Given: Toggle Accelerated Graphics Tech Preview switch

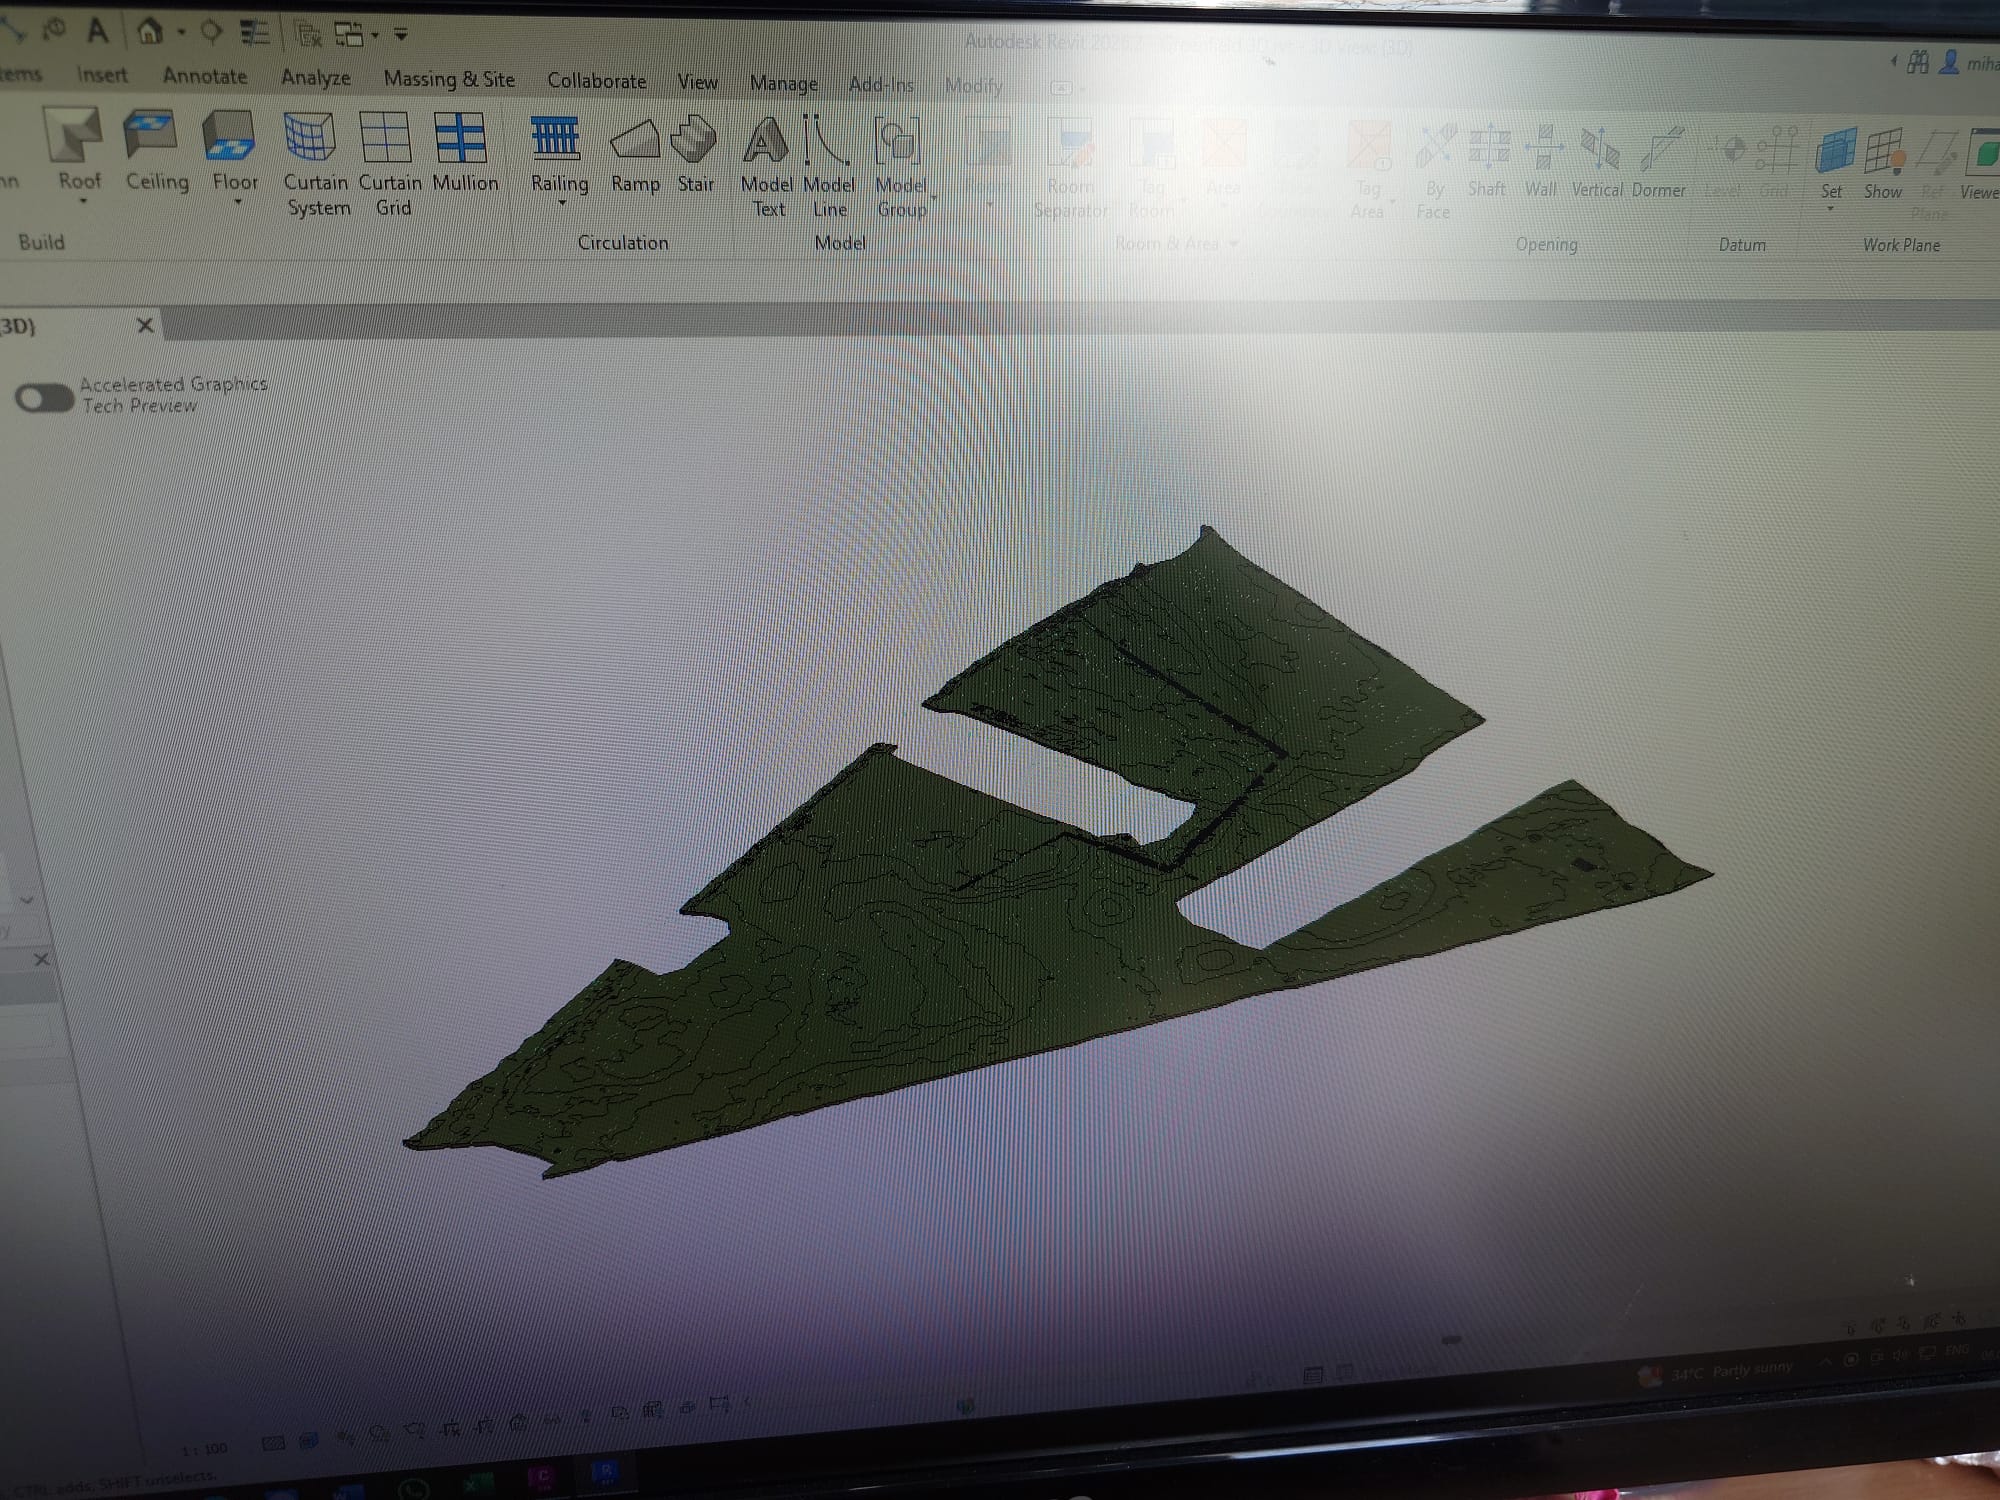Looking at the screenshot, I should click(44, 398).
